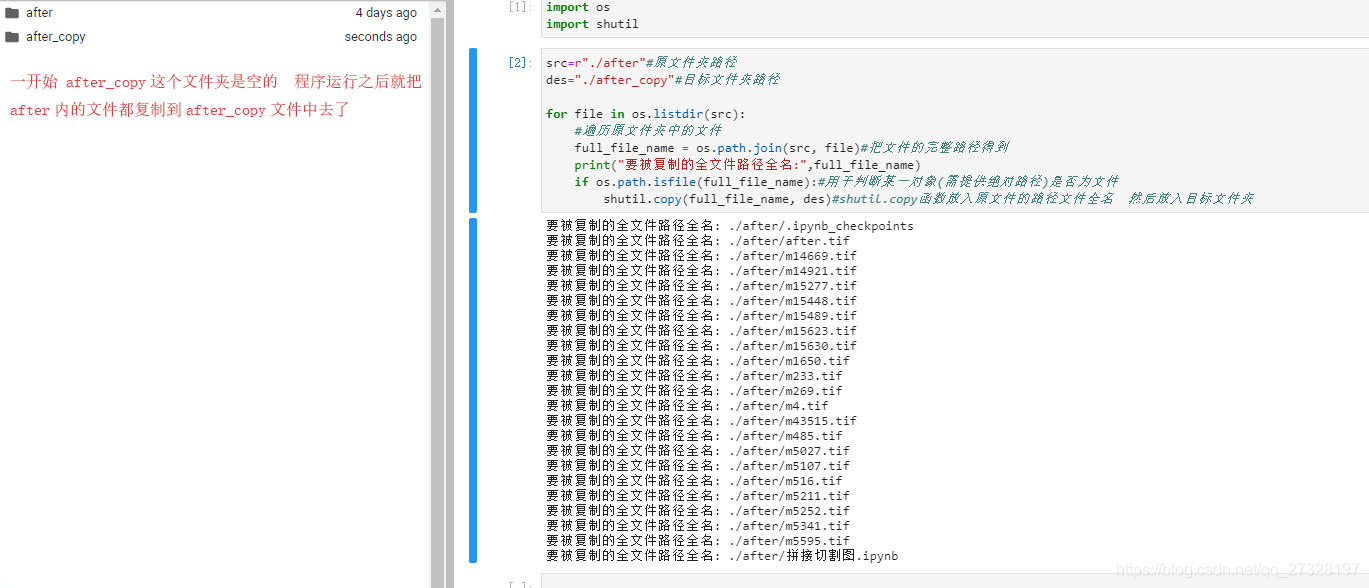The height and width of the screenshot is (588, 1369).
Task: Click the "4 days ago" modified time
Action: pyautogui.click(x=386, y=13)
